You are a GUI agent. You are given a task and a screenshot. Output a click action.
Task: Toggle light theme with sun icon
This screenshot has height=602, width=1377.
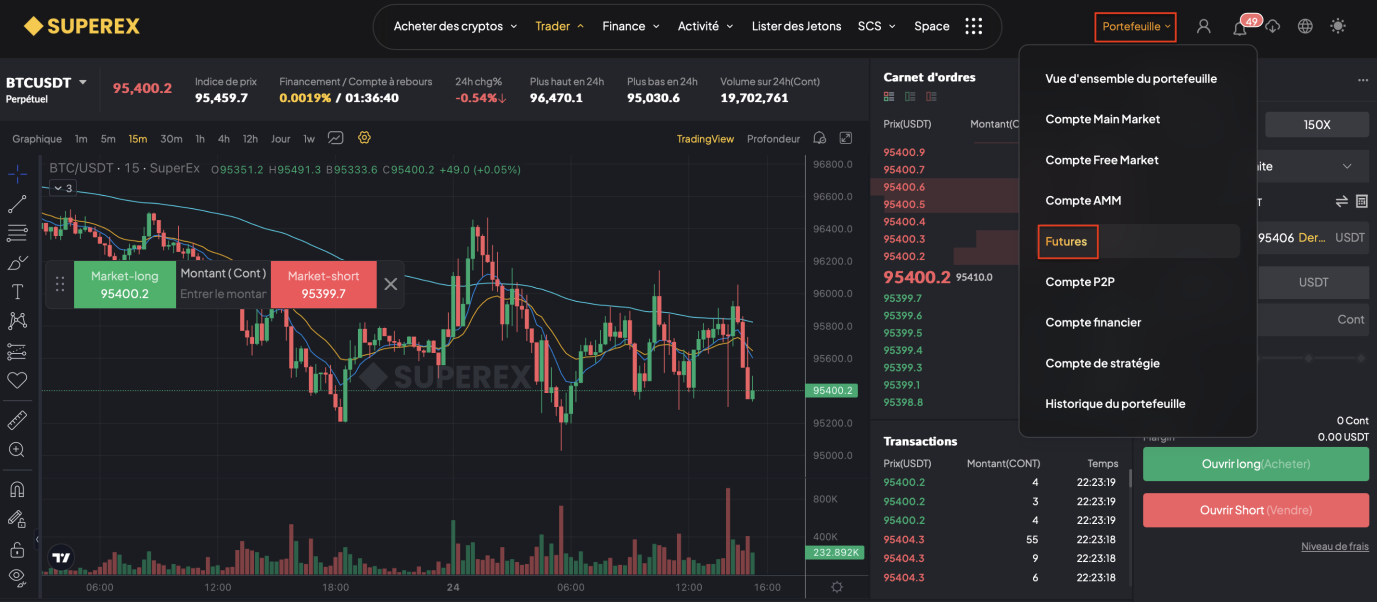click(1338, 27)
